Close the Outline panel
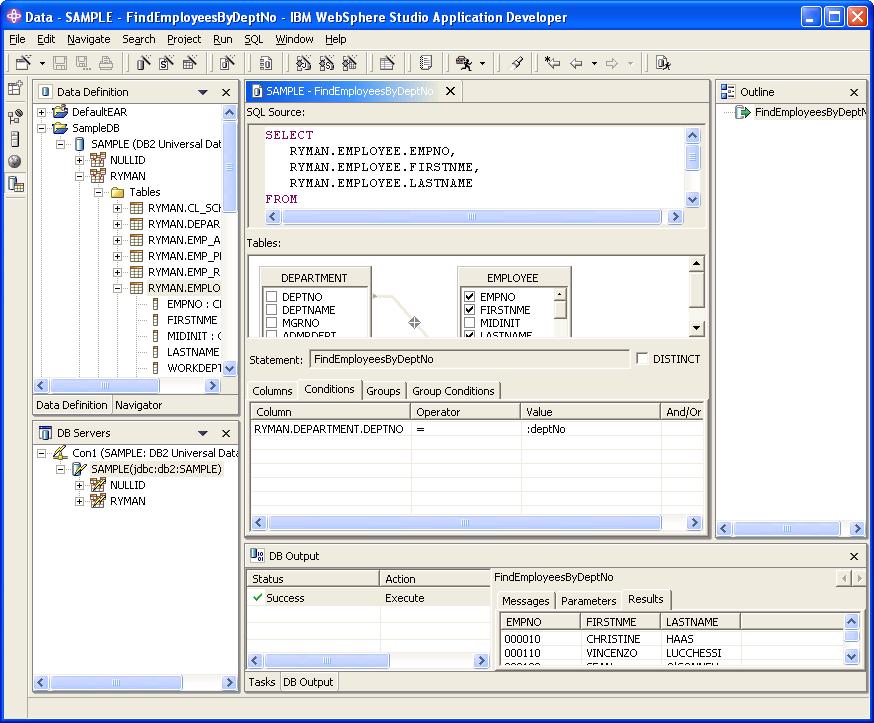This screenshot has height=723, width=874. 854,92
